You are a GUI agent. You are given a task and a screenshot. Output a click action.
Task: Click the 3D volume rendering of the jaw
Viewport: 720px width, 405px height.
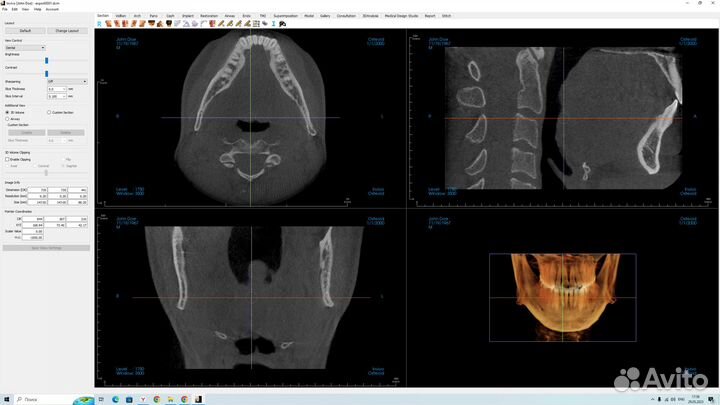pos(565,294)
